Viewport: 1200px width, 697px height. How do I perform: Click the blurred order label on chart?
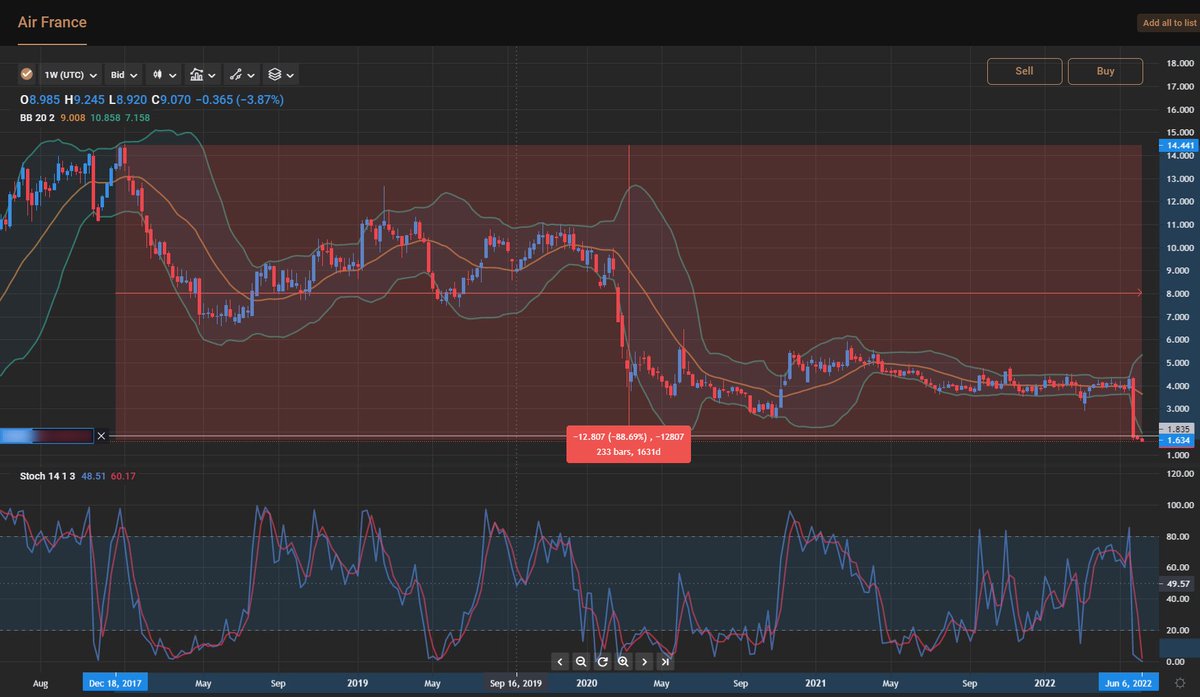[x=46, y=436]
